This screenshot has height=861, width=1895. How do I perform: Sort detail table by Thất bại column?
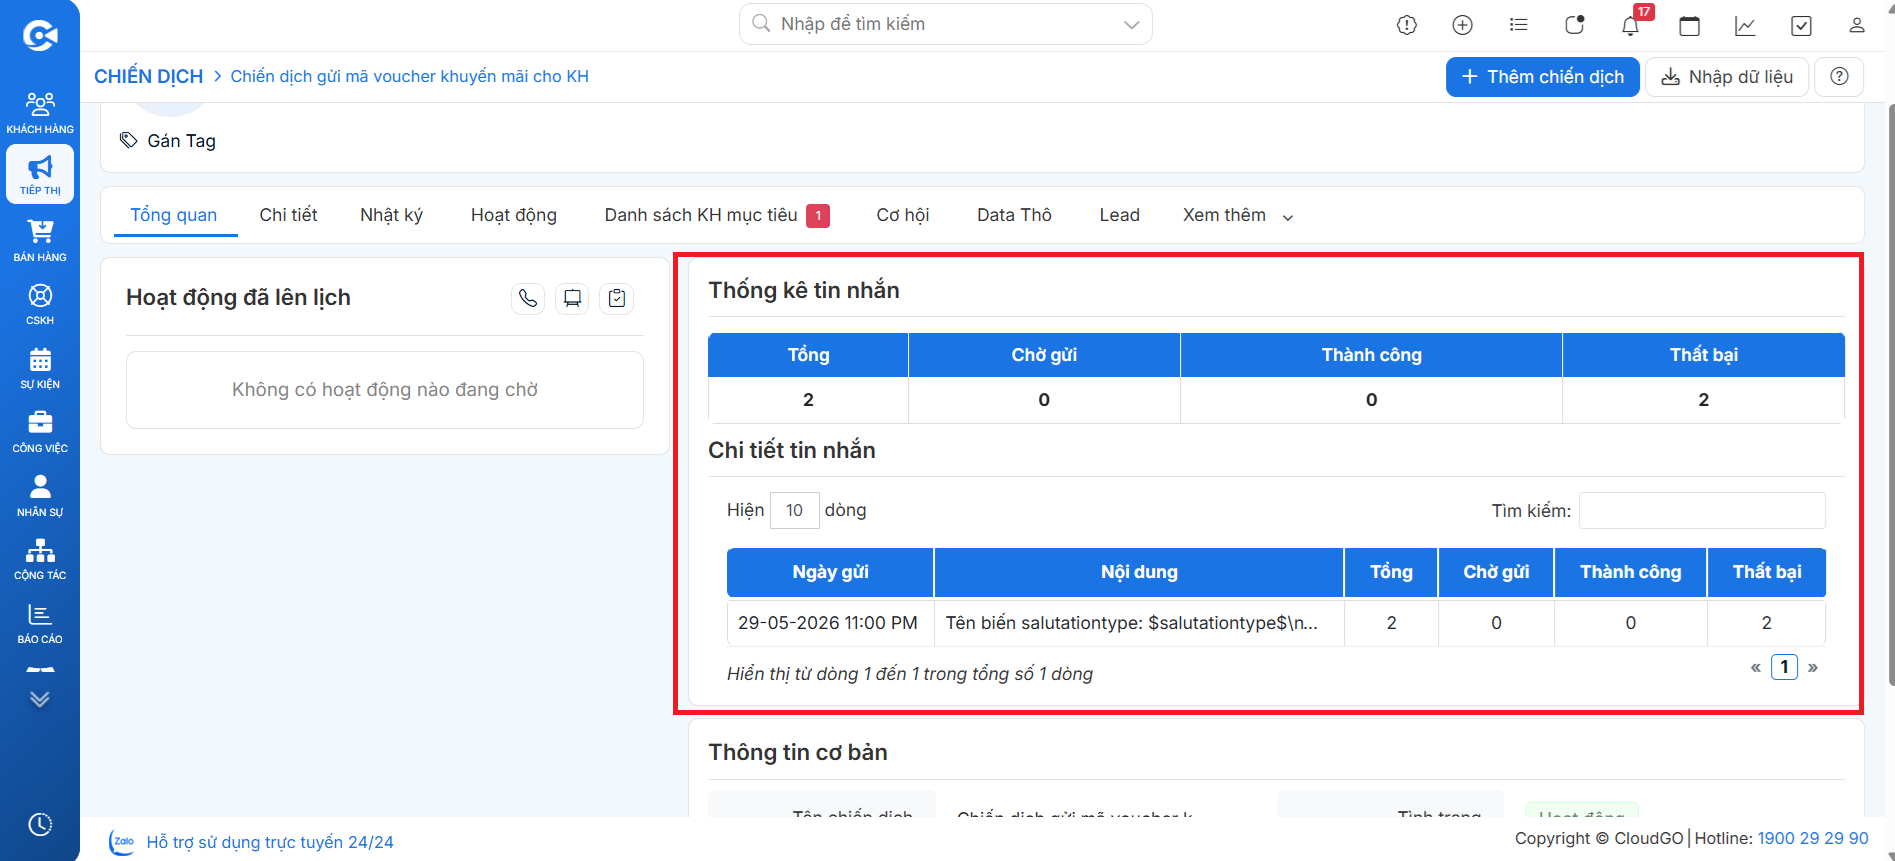tap(1766, 572)
